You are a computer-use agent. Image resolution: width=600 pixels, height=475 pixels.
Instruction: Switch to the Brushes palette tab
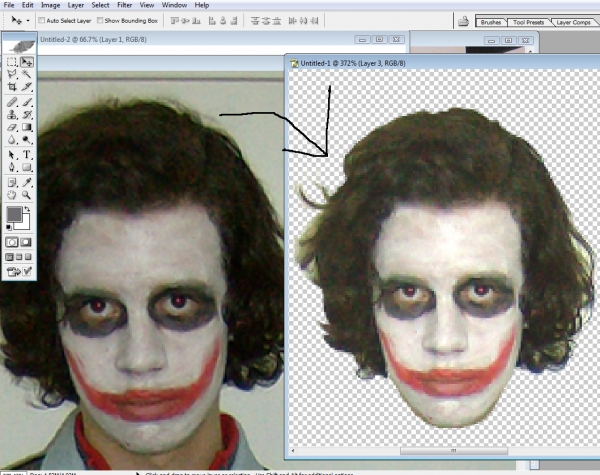(x=491, y=22)
